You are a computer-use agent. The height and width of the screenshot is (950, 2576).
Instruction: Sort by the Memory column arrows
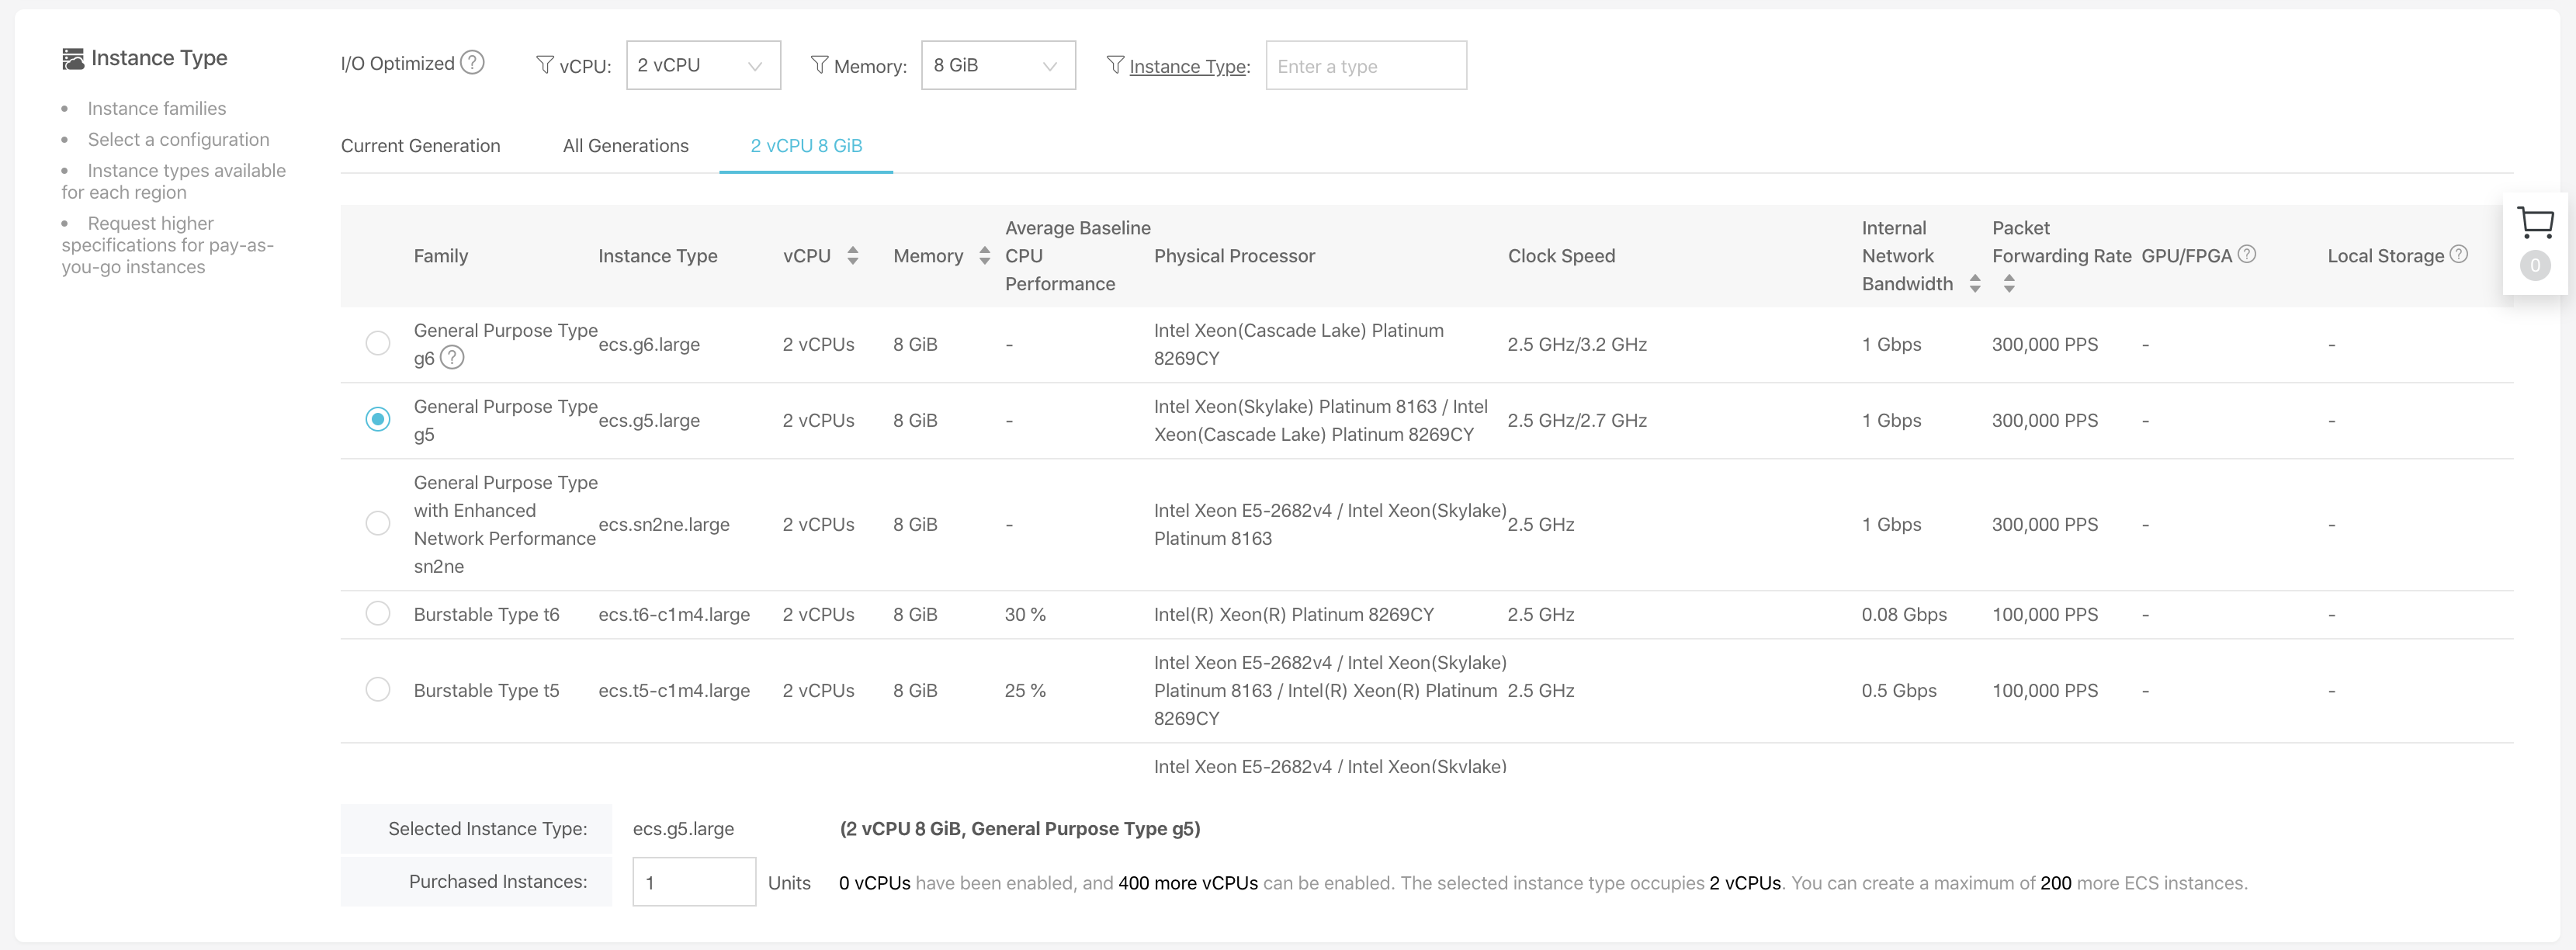[x=984, y=256]
